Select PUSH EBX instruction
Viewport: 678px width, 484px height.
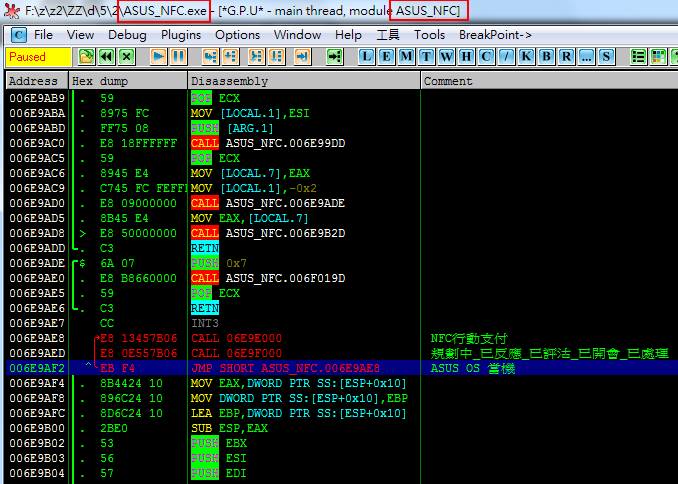[x=219, y=443]
